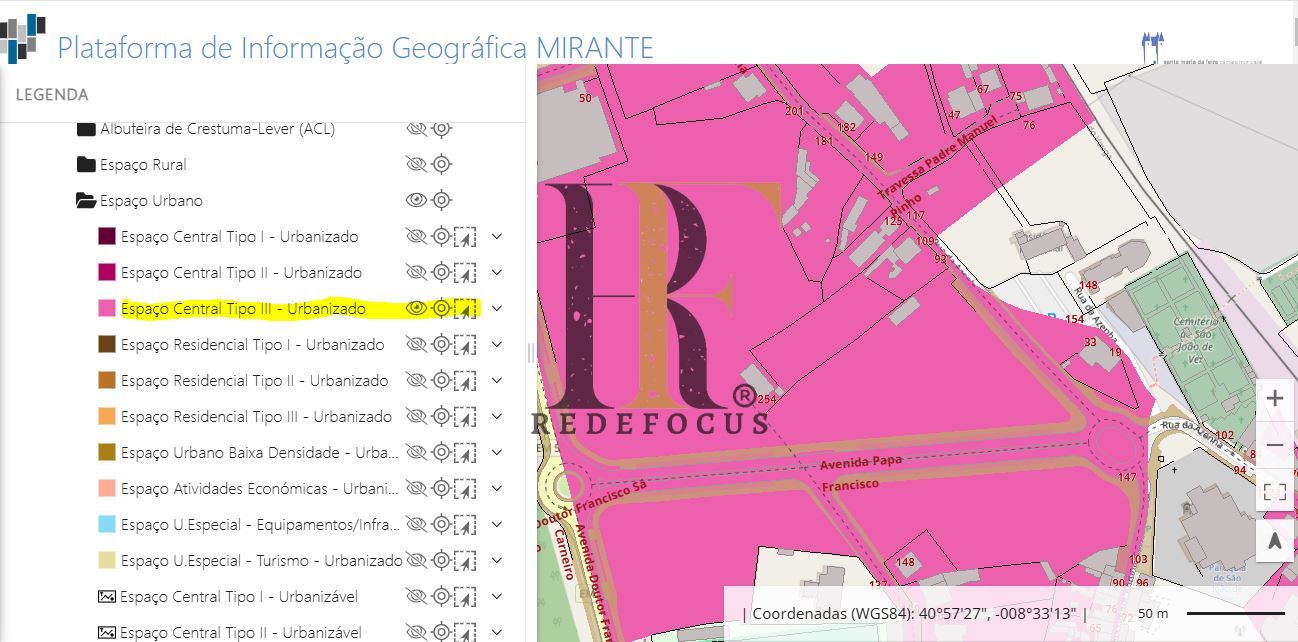This screenshot has width=1298, height=642.
Task: Expand options for Espaço Central Tipo II Urbanizado
Action: 496,272
